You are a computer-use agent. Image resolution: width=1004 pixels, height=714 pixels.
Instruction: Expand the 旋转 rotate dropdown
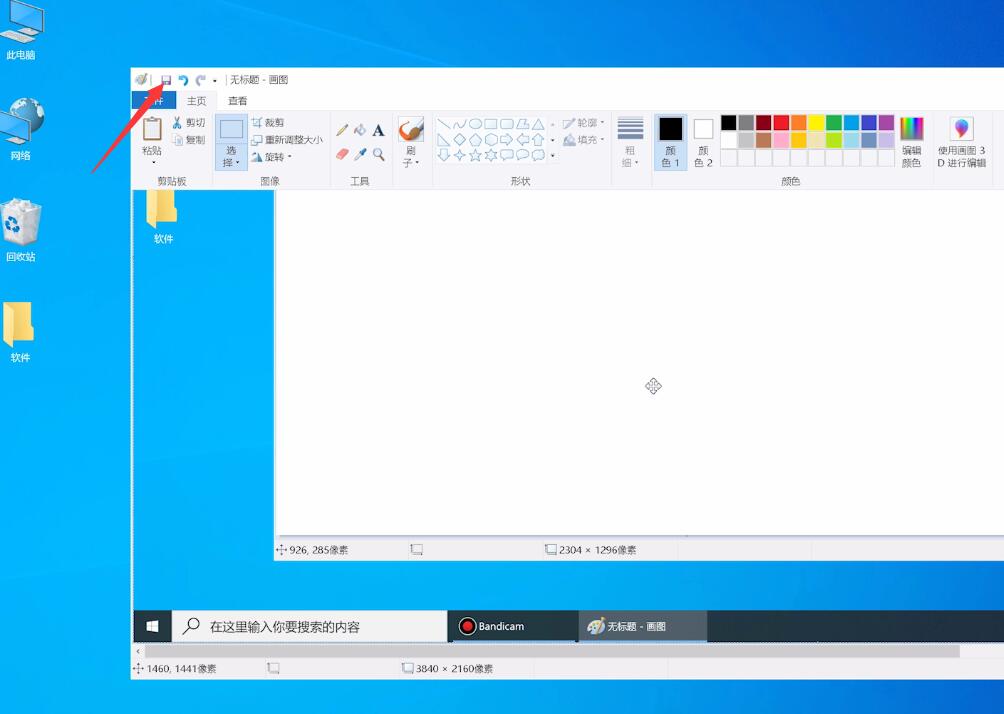(271, 157)
